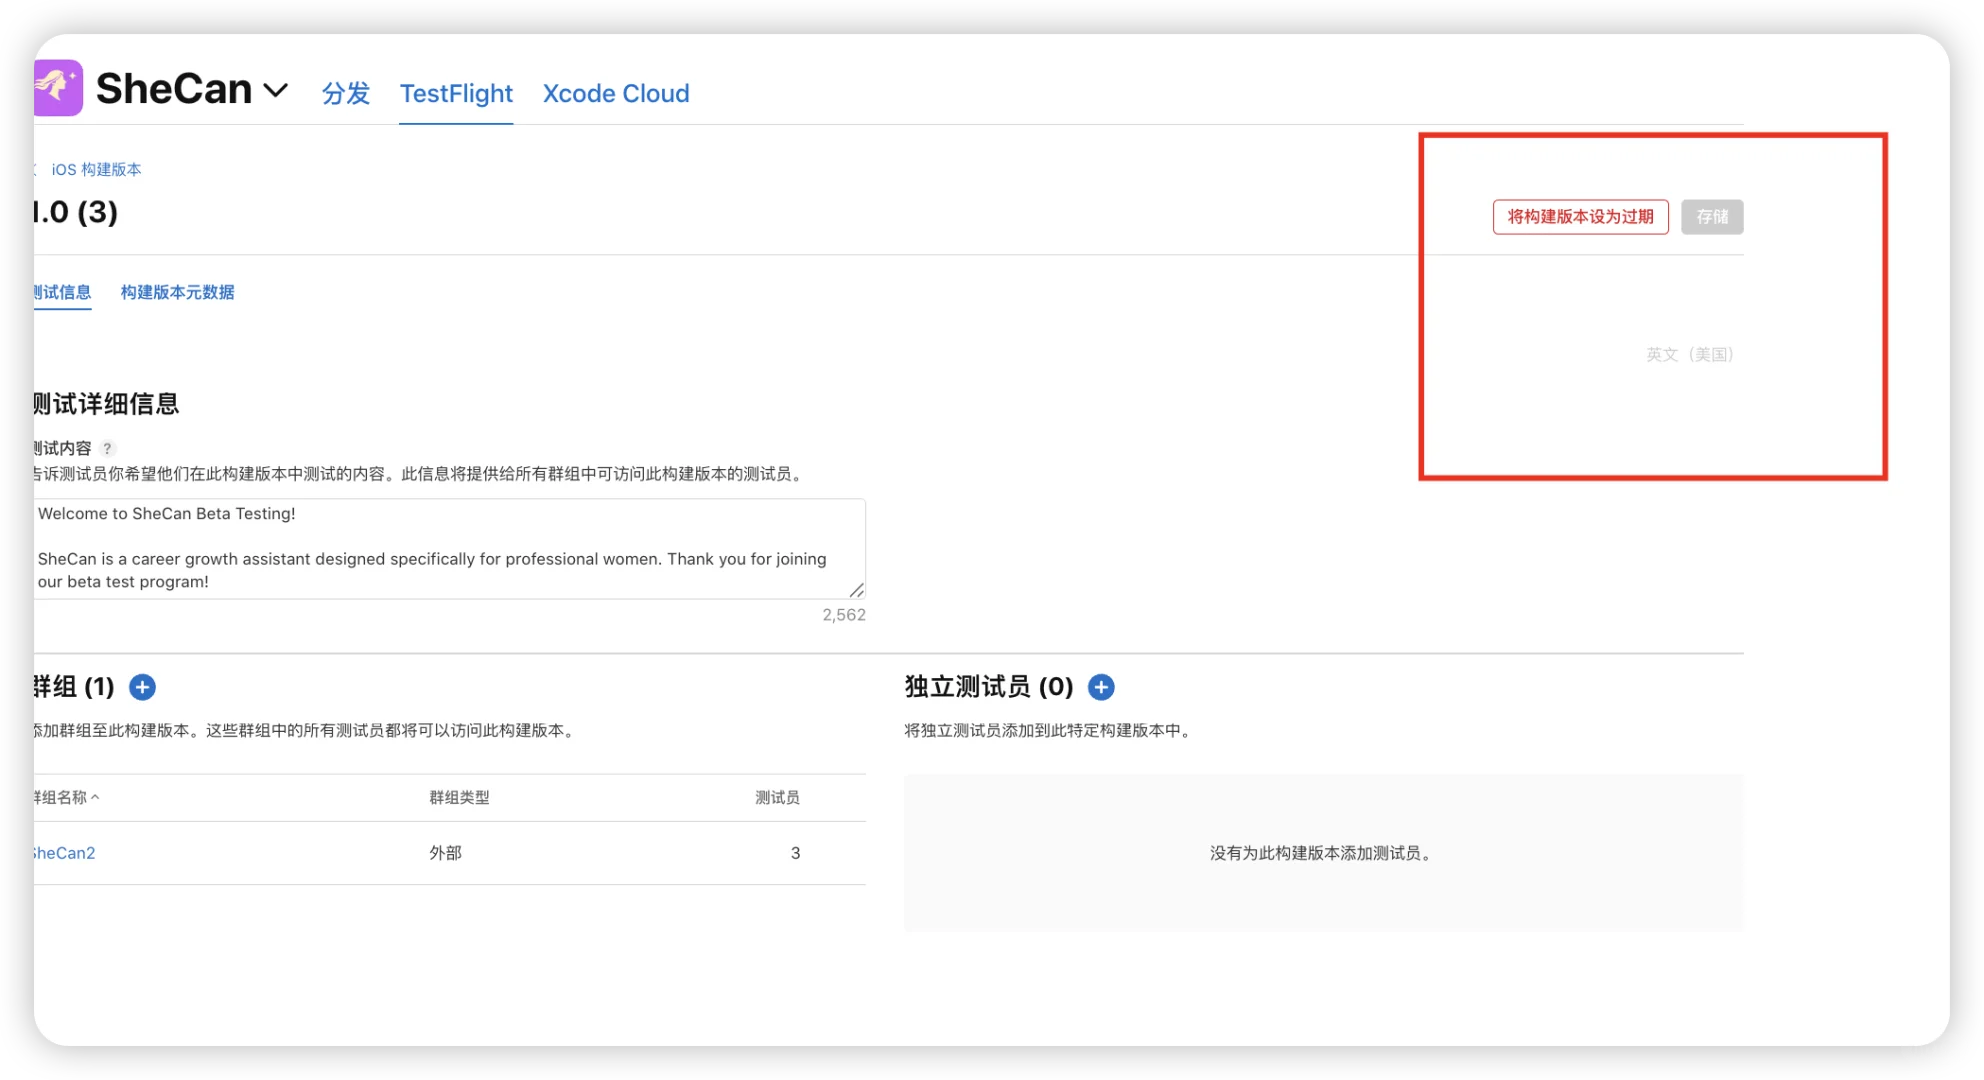
Task: Click the 将构建版本设为过期 button
Action: tap(1580, 216)
